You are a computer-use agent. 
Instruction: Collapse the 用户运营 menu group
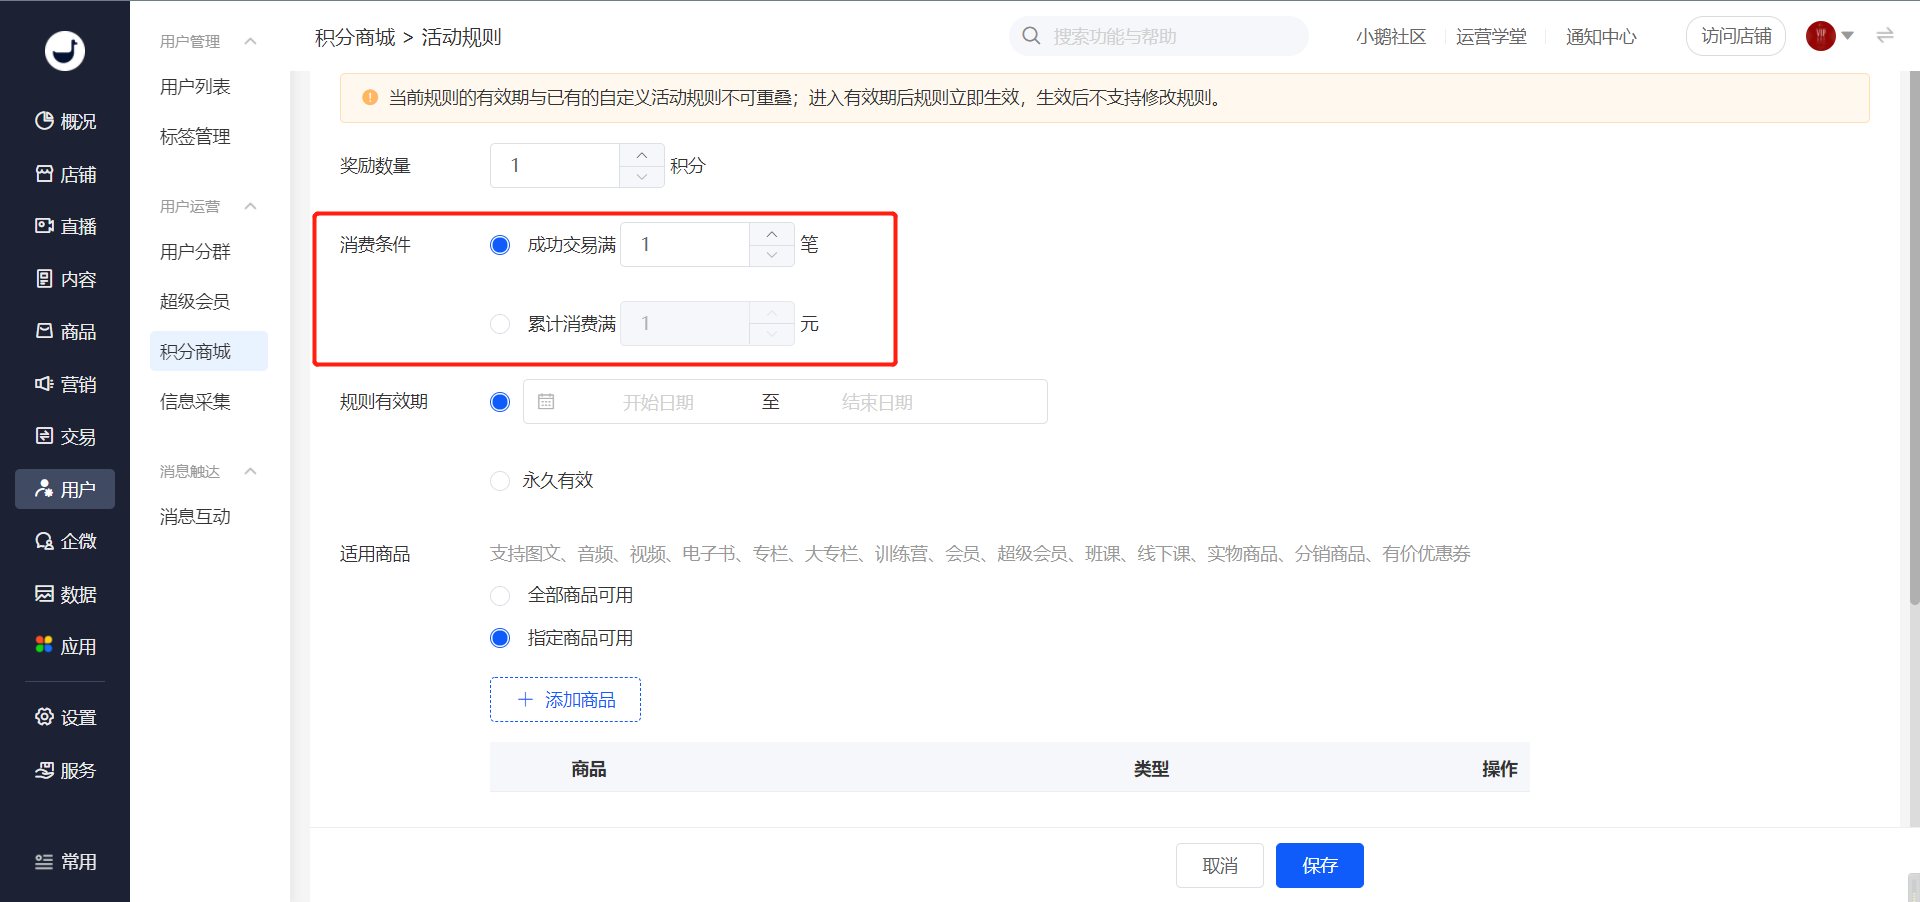(x=251, y=206)
